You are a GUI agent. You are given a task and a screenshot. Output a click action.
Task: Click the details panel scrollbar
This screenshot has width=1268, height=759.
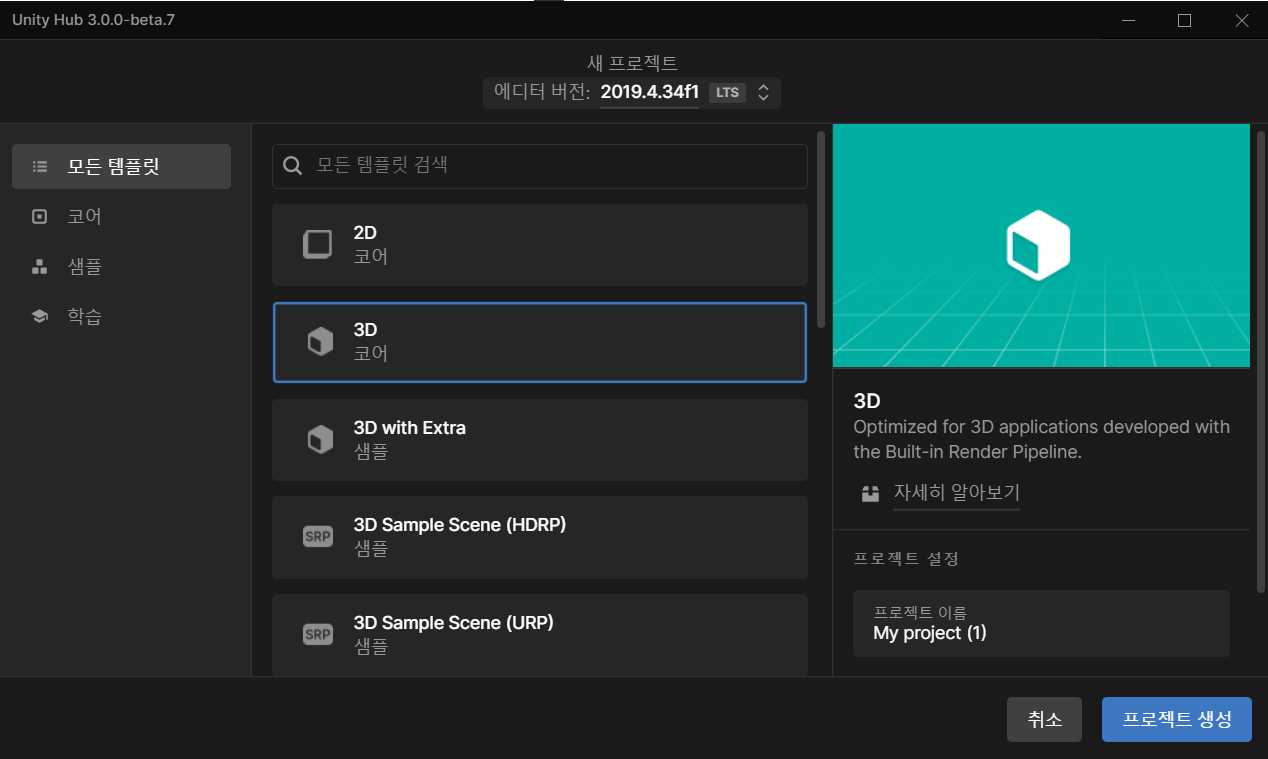point(1262,360)
